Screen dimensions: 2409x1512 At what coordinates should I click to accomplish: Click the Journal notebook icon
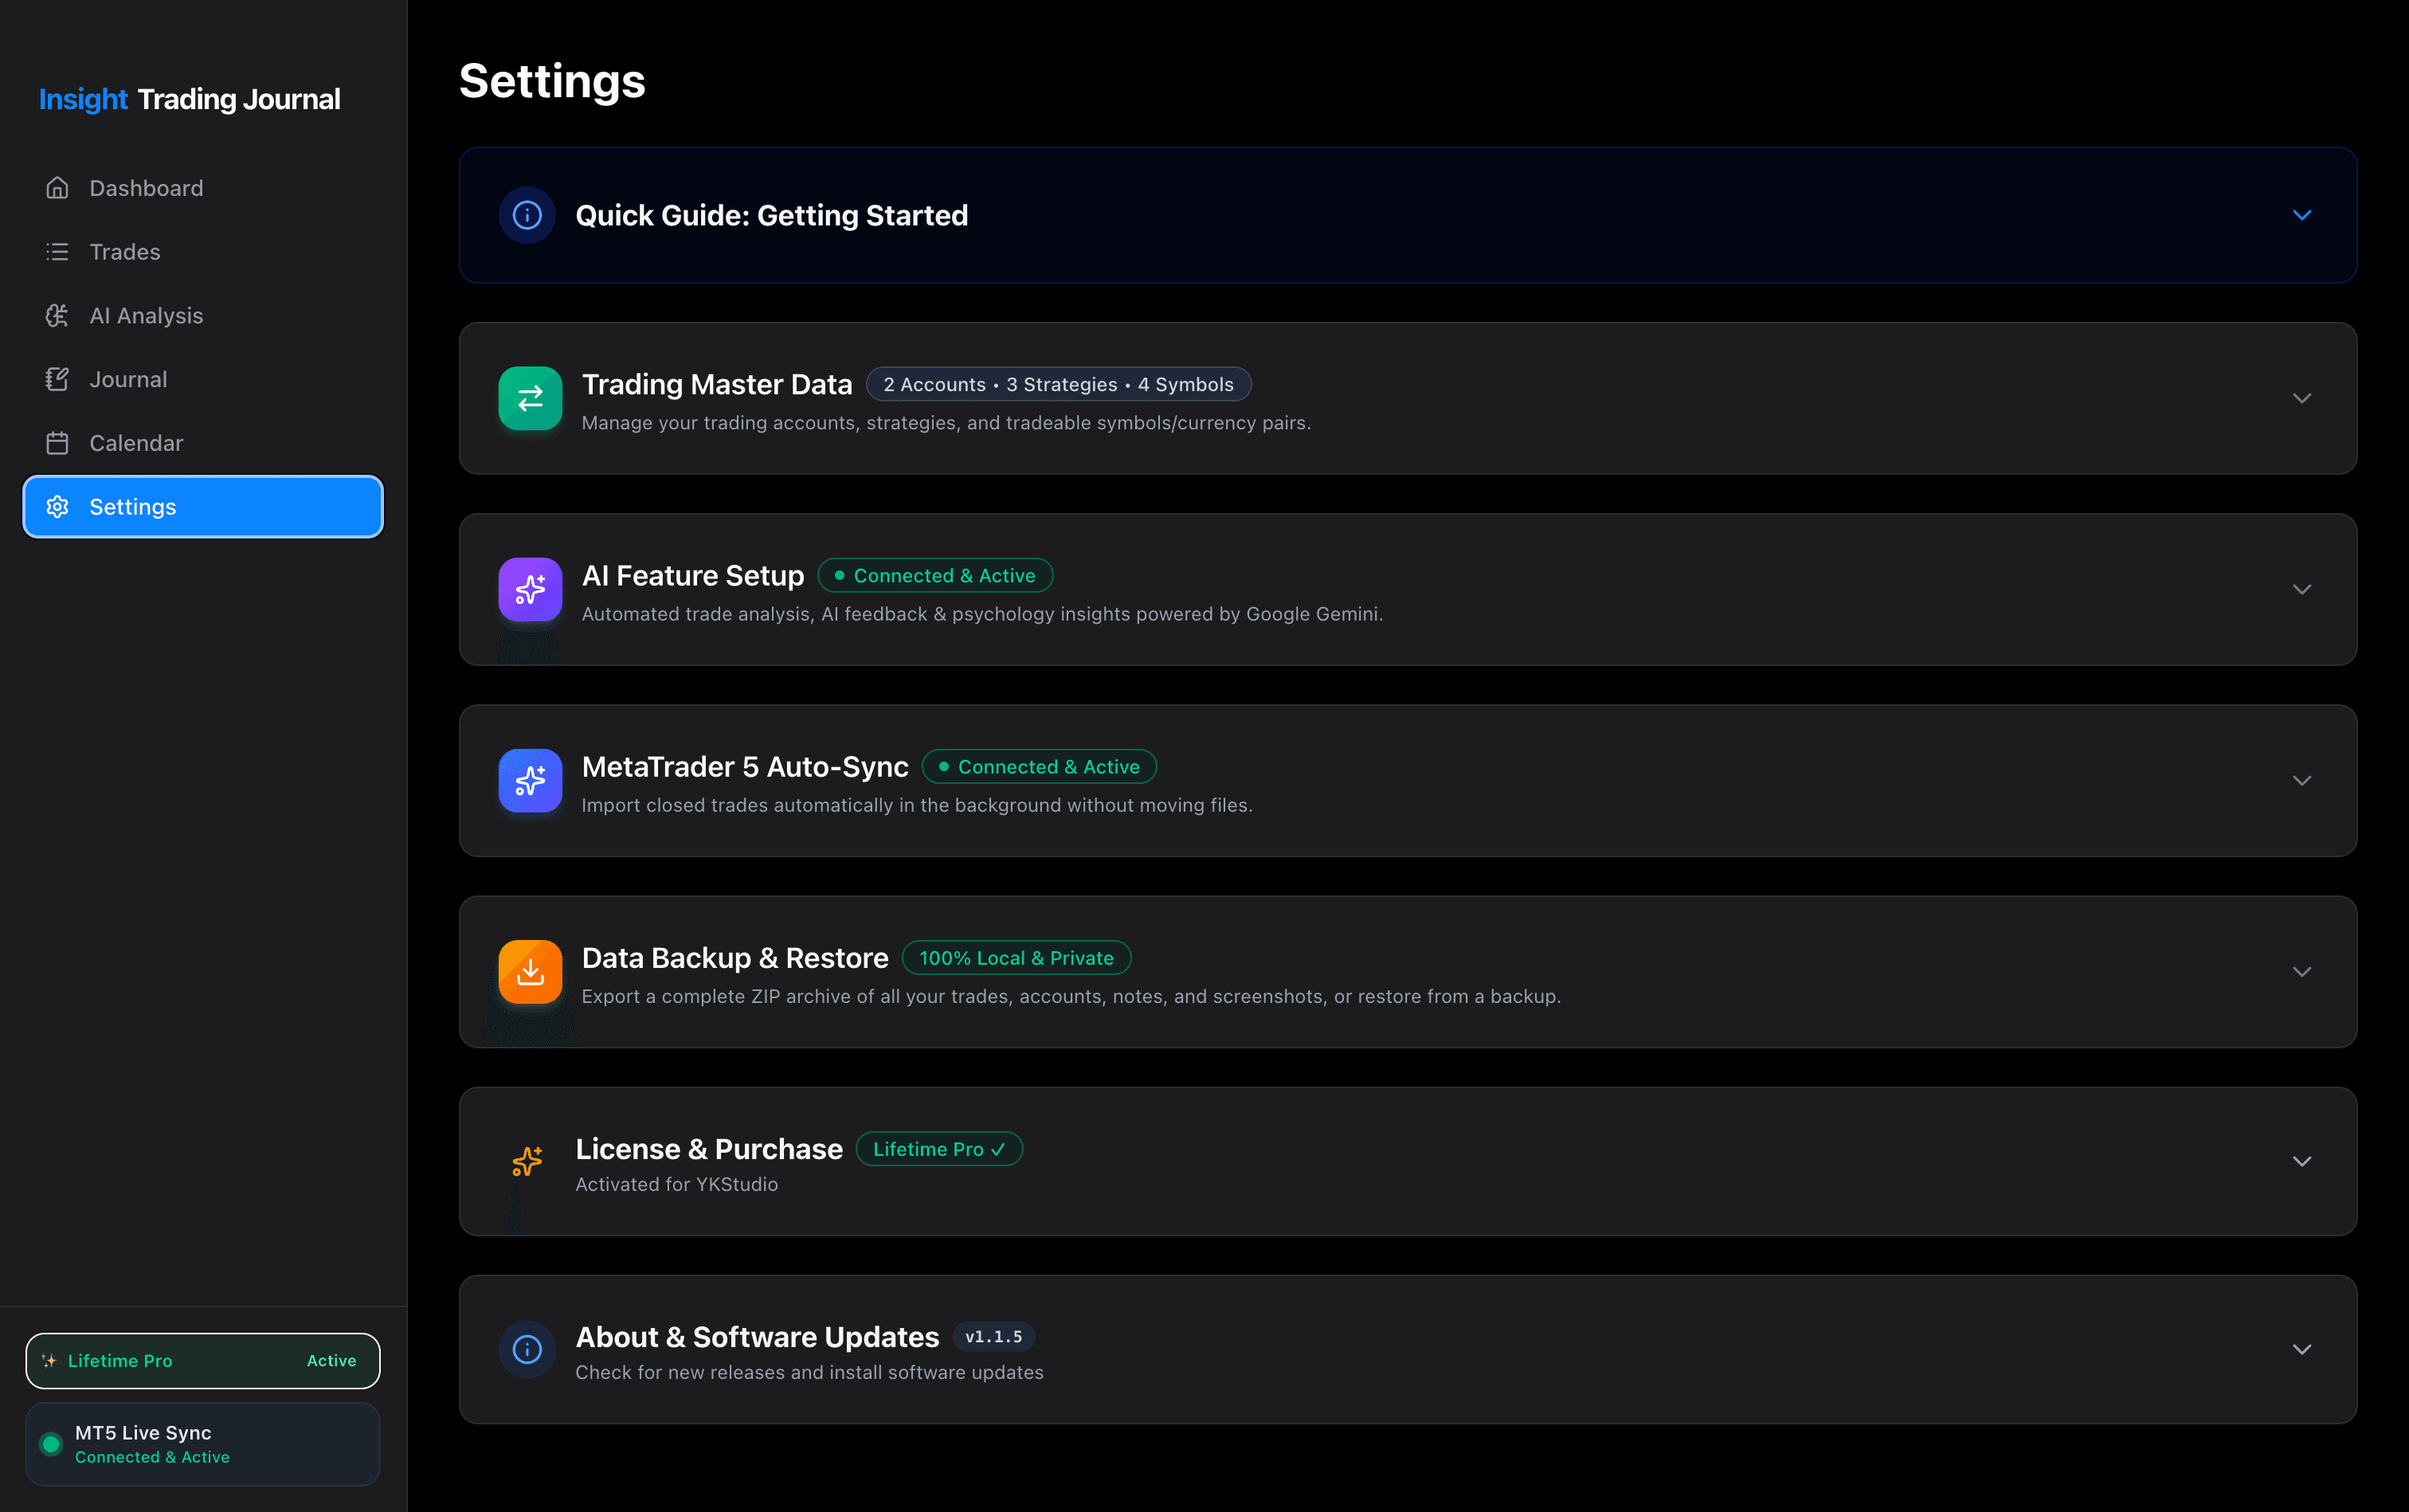tap(57, 379)
